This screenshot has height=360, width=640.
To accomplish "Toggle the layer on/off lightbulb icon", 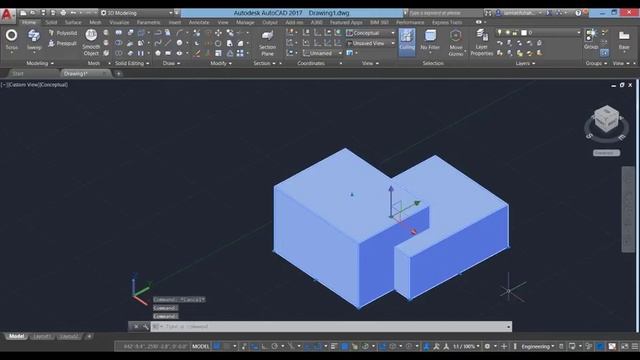I will [x=499, y=32].
